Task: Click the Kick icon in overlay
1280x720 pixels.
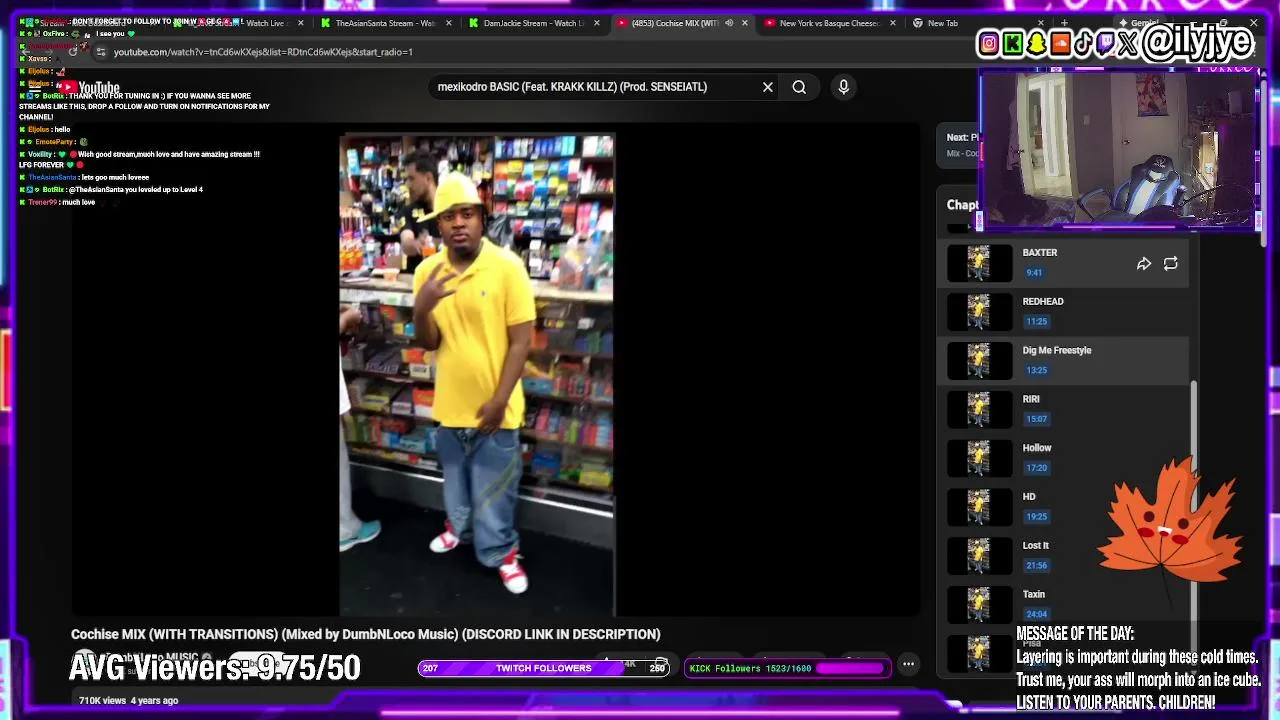Action: pos(1013,43)
